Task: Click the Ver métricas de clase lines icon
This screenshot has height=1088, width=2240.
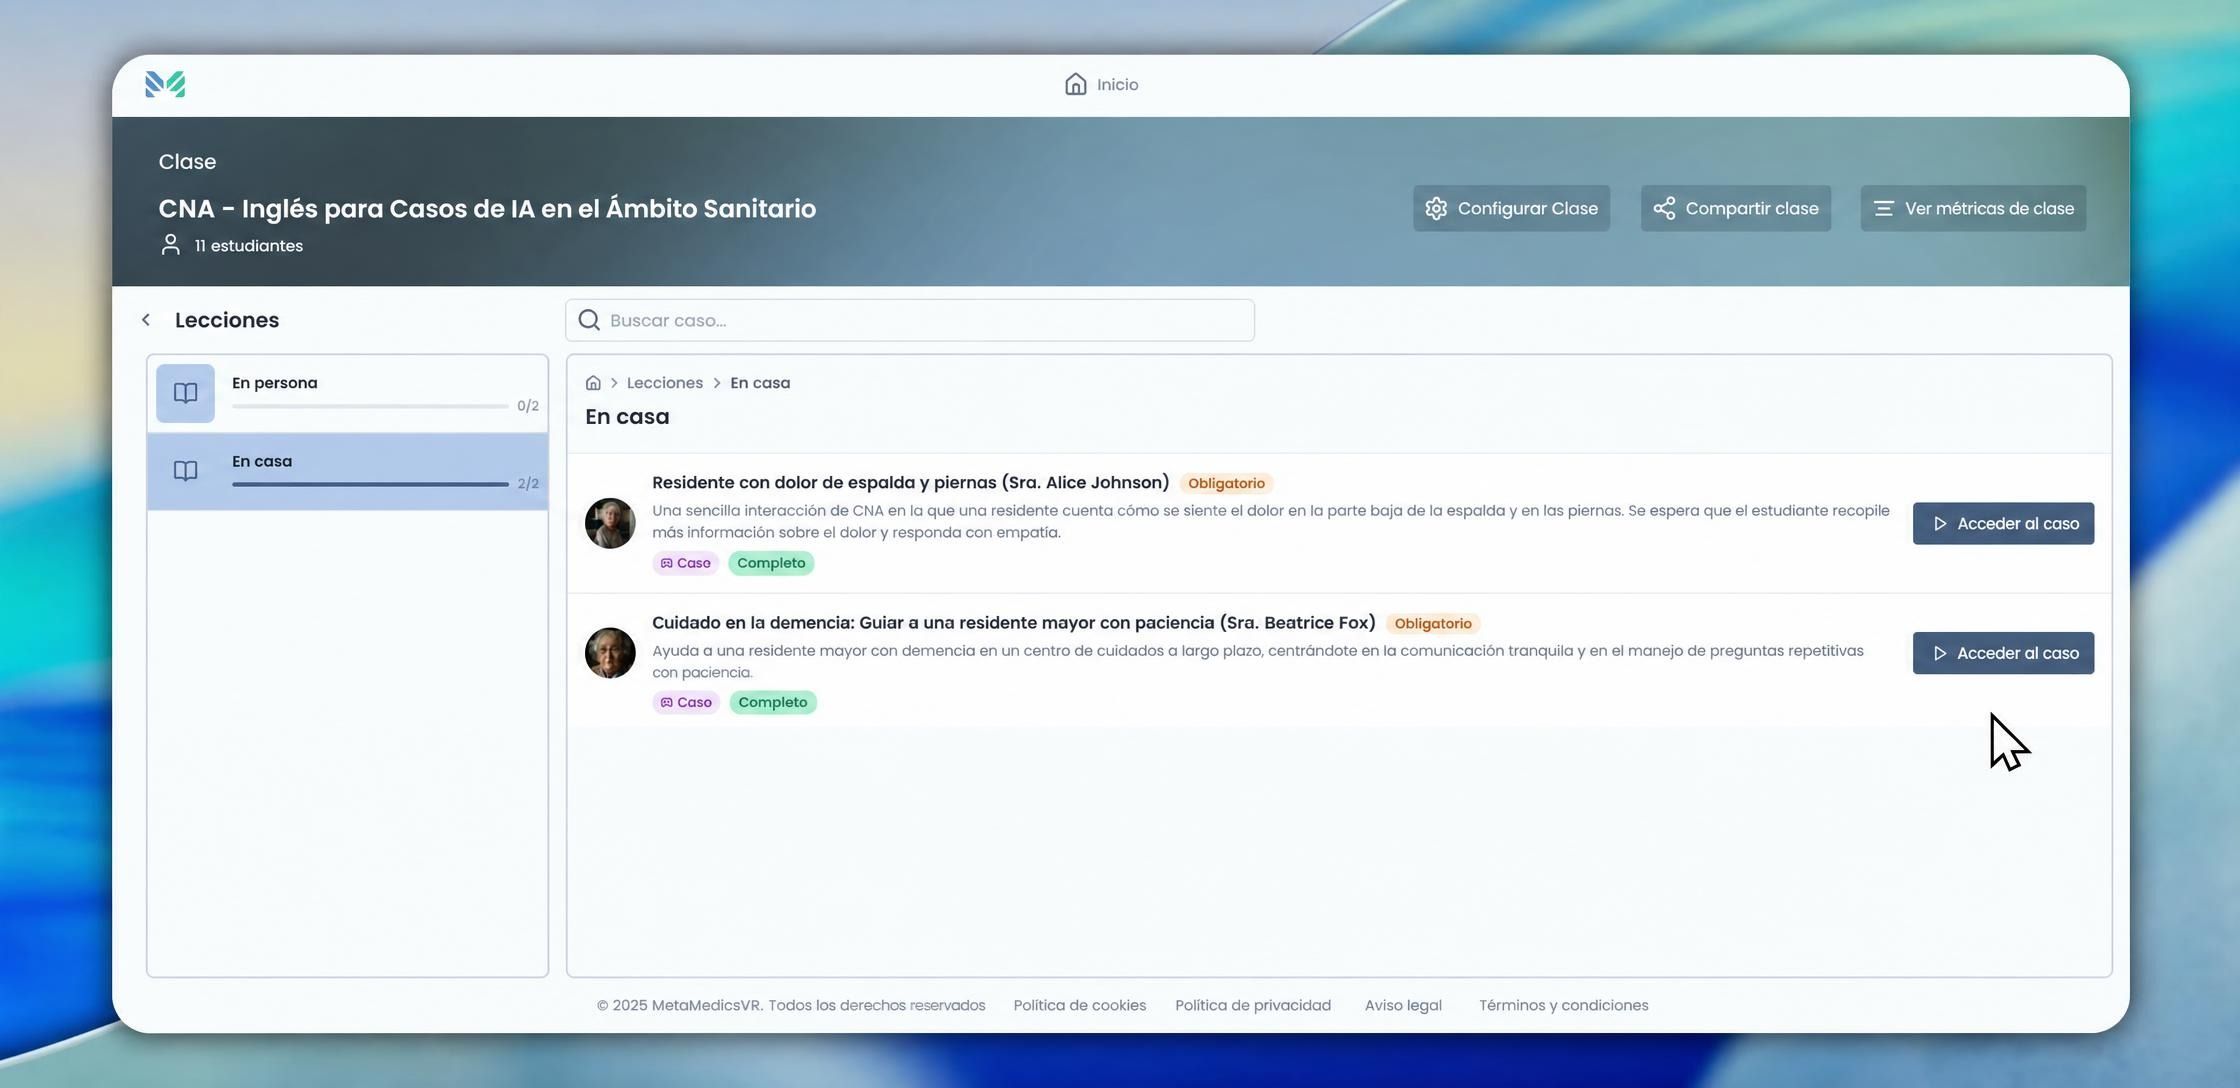Action: (x=1884, y=208)
